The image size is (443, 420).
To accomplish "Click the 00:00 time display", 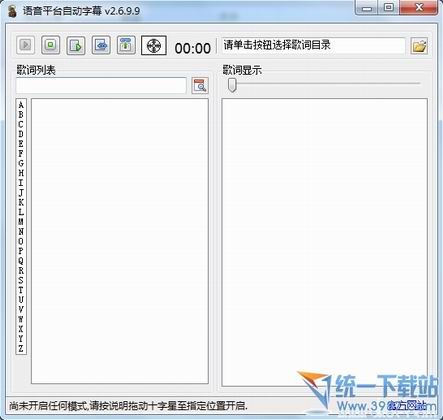I will [x=193, y=48].
